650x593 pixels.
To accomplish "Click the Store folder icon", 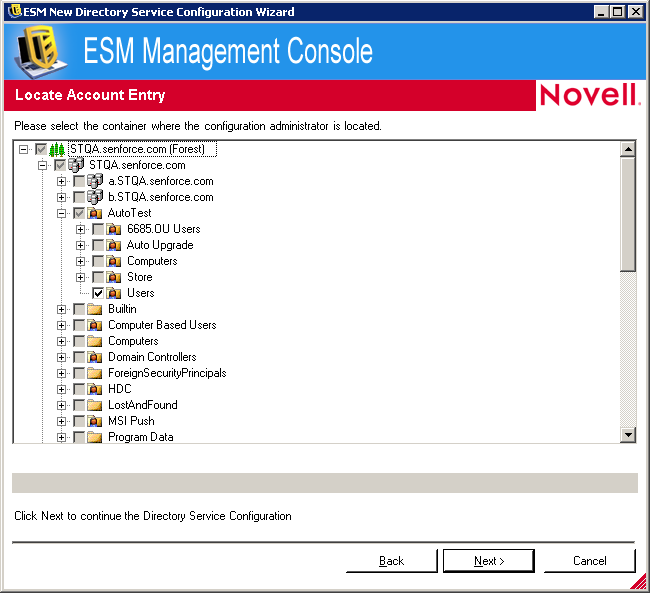I will tap(114, 277).
